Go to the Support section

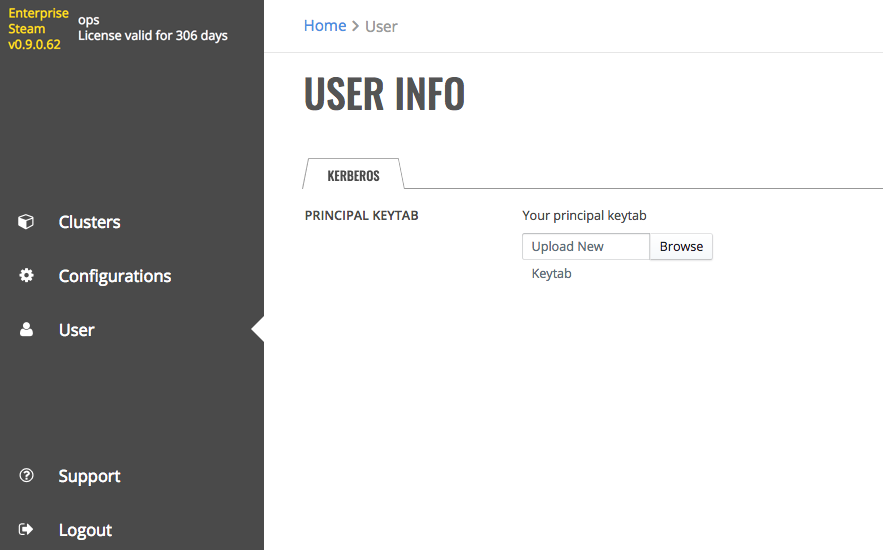tap(90, 476)
